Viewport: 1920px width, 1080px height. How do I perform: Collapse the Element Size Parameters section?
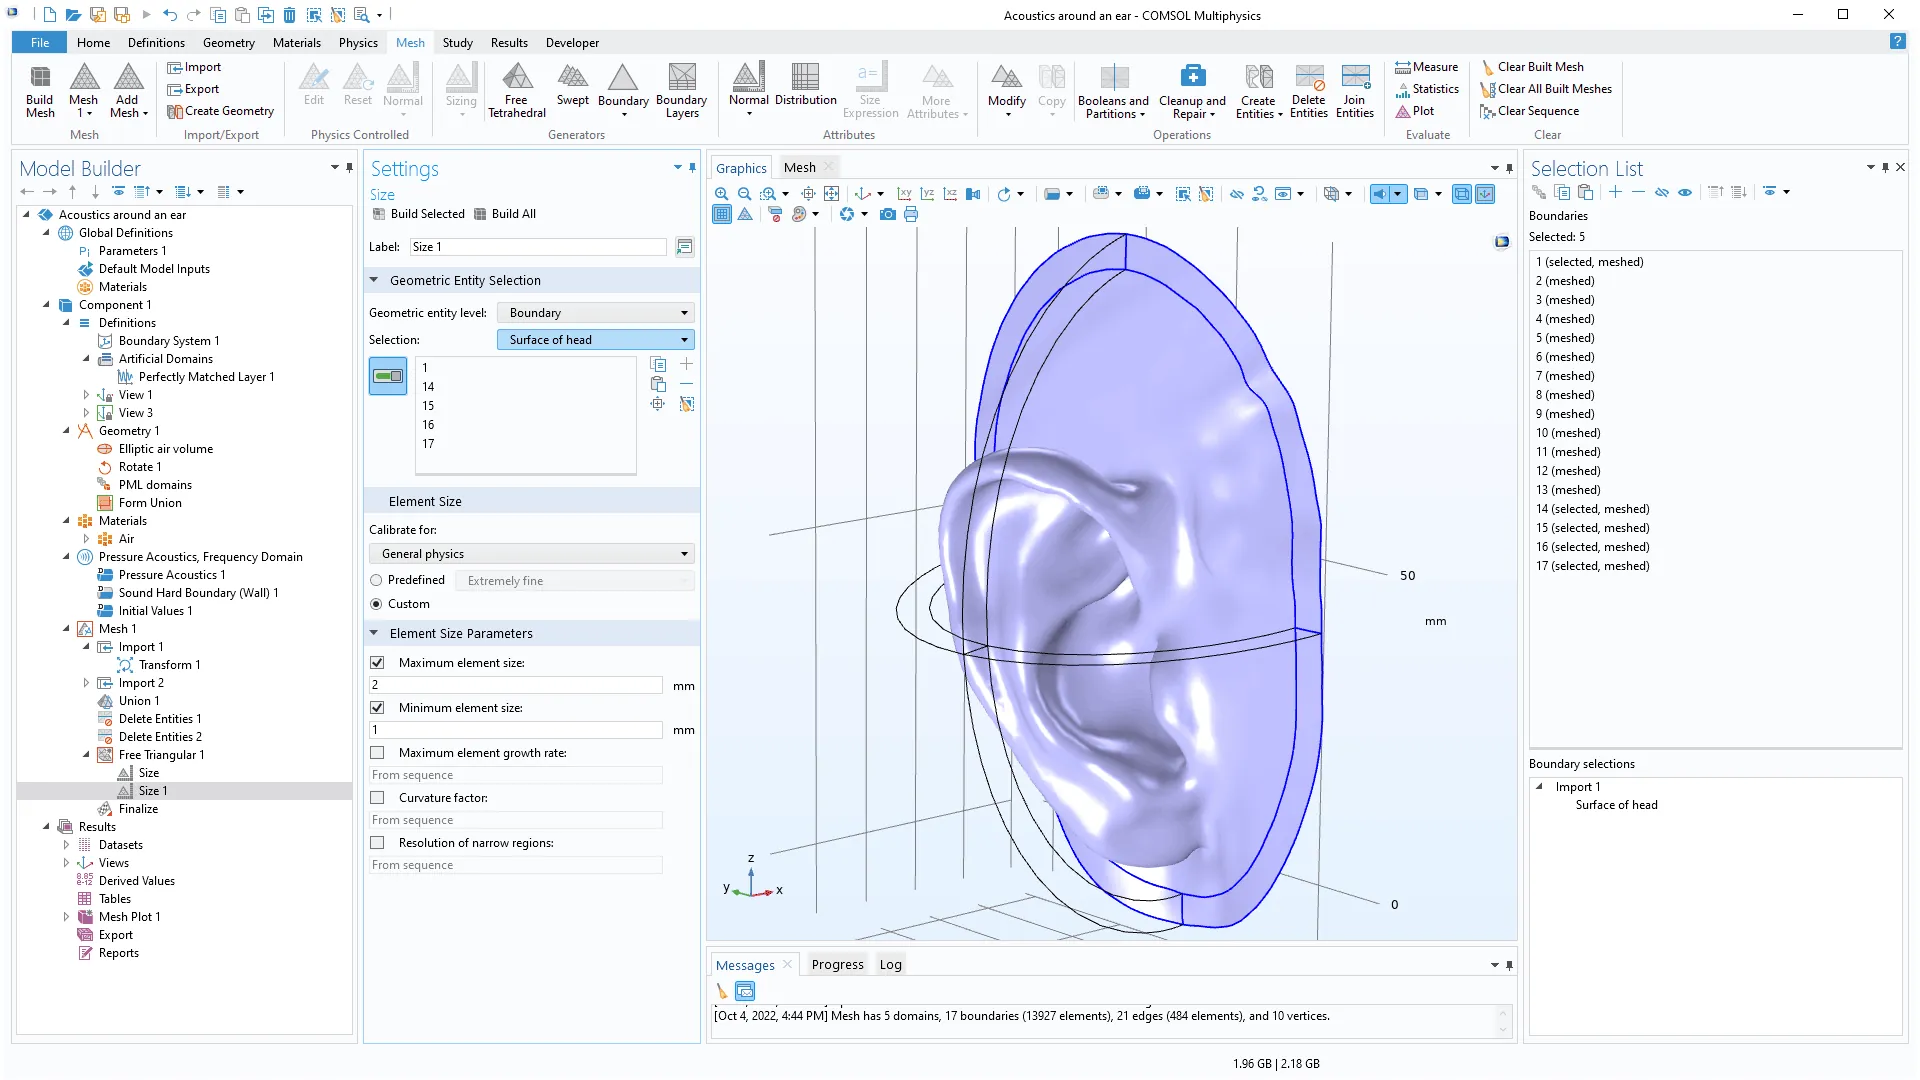374,633
